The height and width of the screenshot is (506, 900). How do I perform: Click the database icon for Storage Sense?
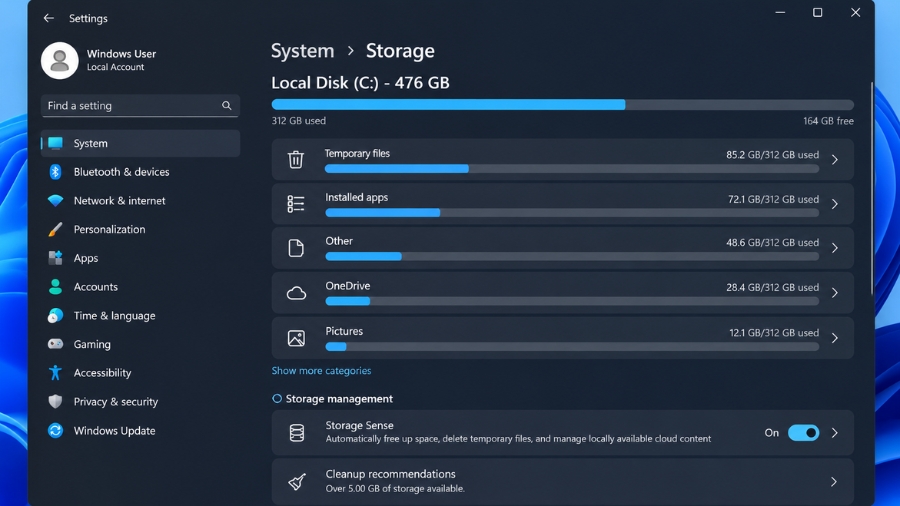tap(297, 433)
